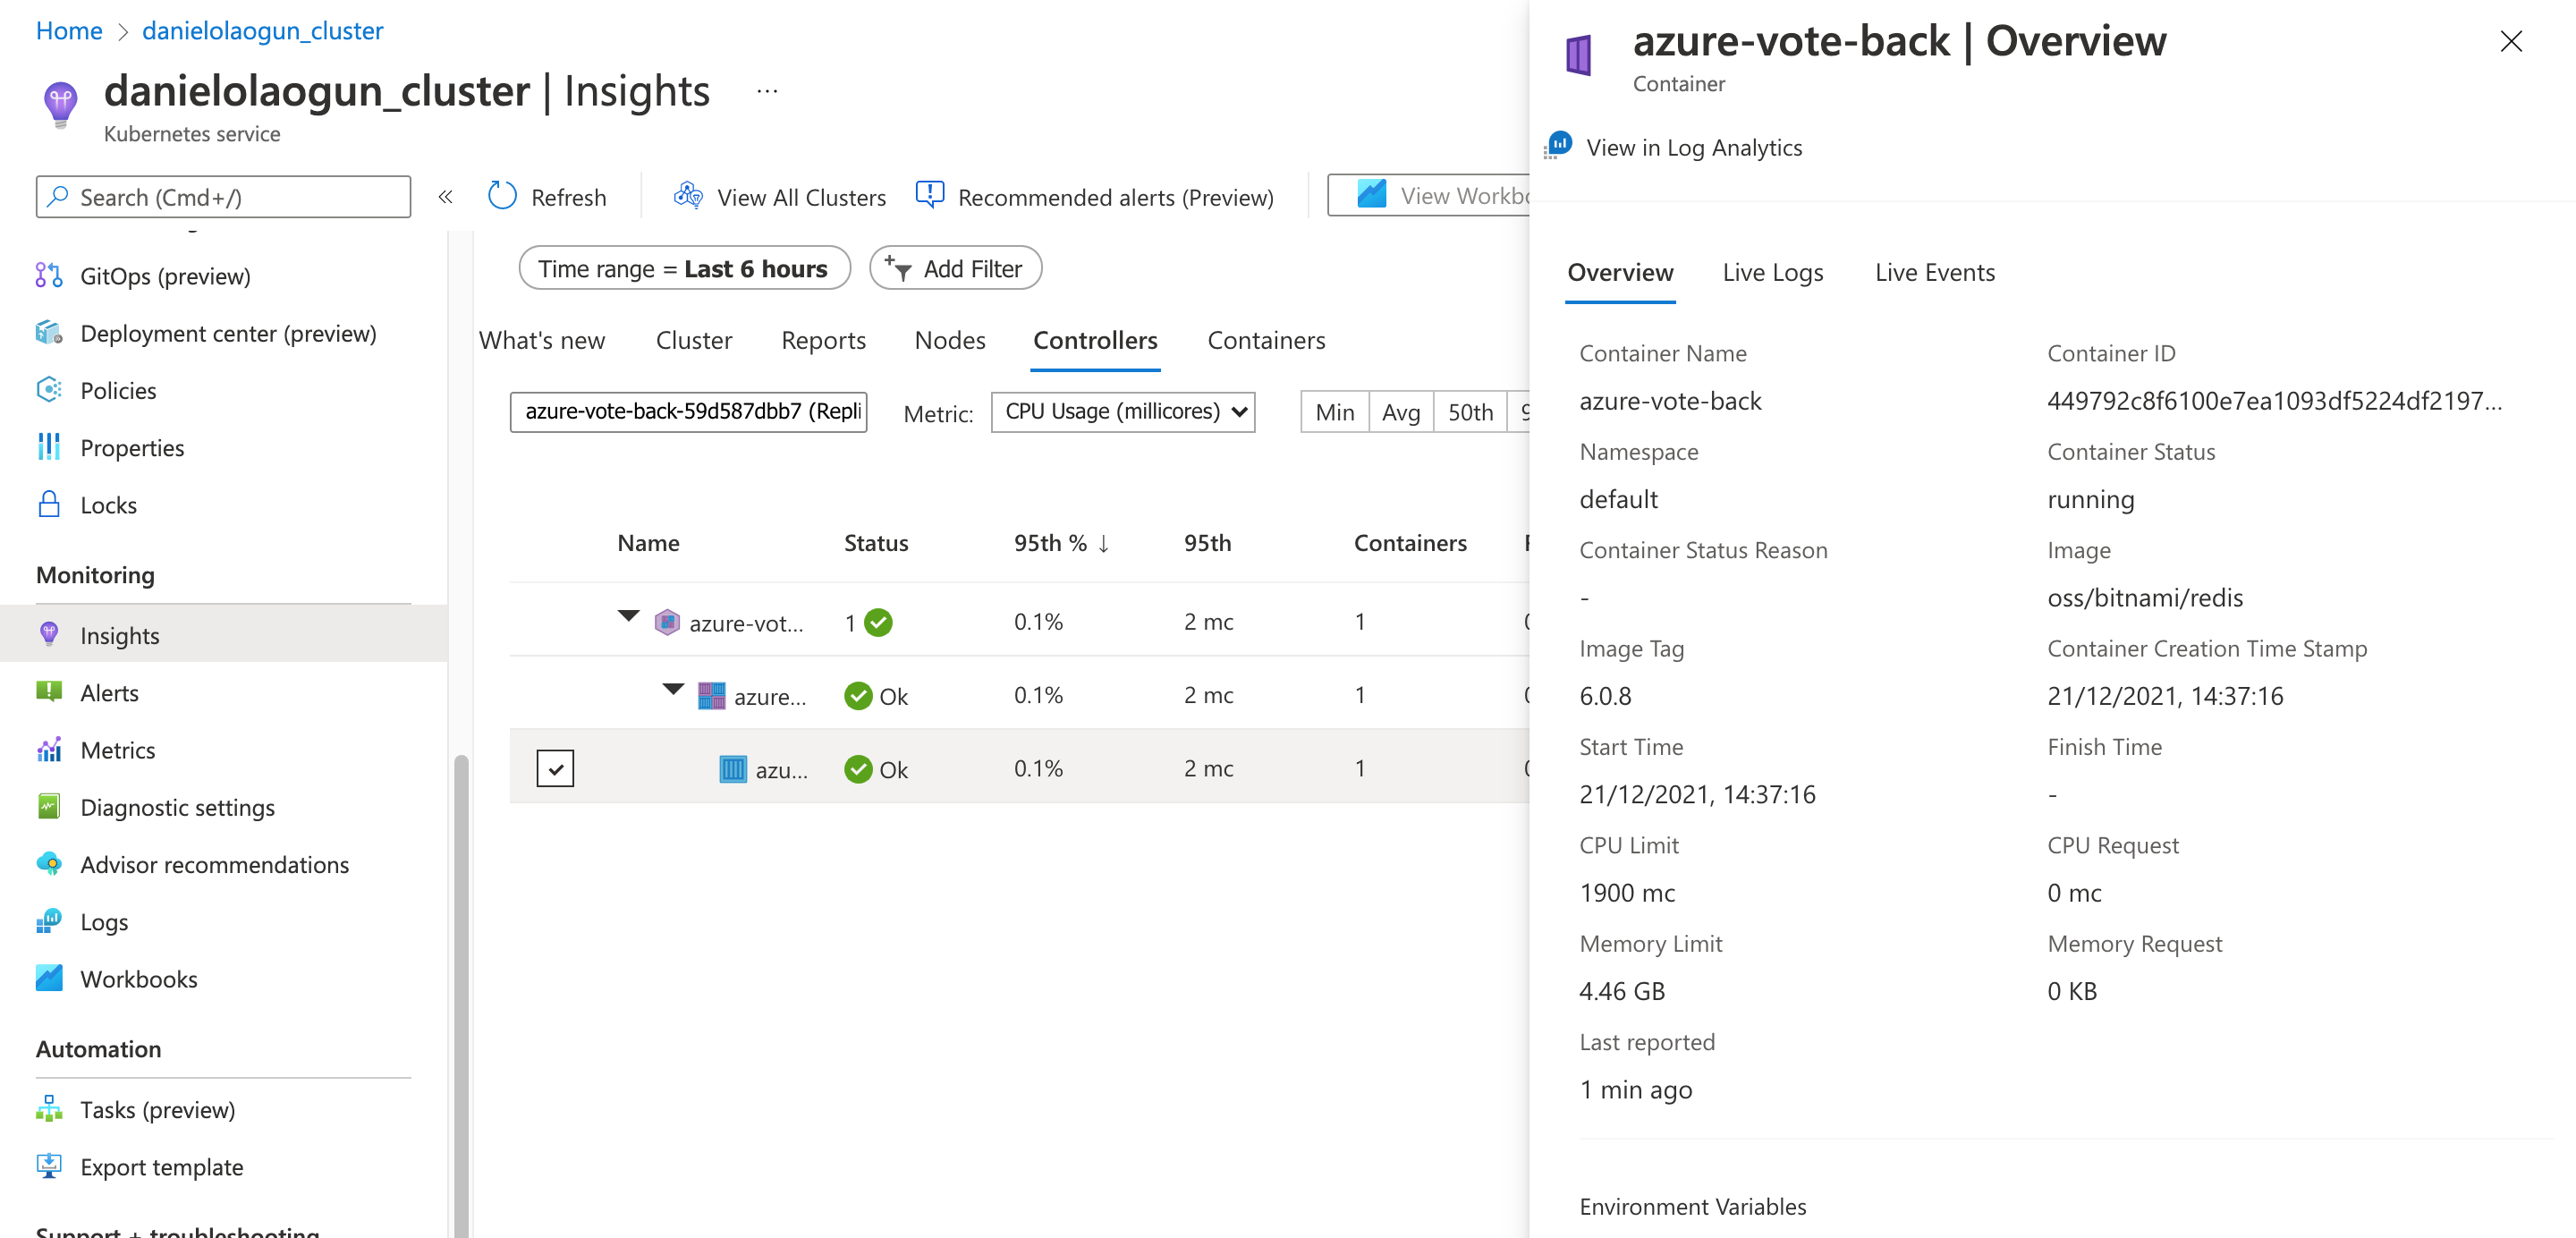
Task: Click the Insights lightbulb sidebar icon
Action: (48, 634)
